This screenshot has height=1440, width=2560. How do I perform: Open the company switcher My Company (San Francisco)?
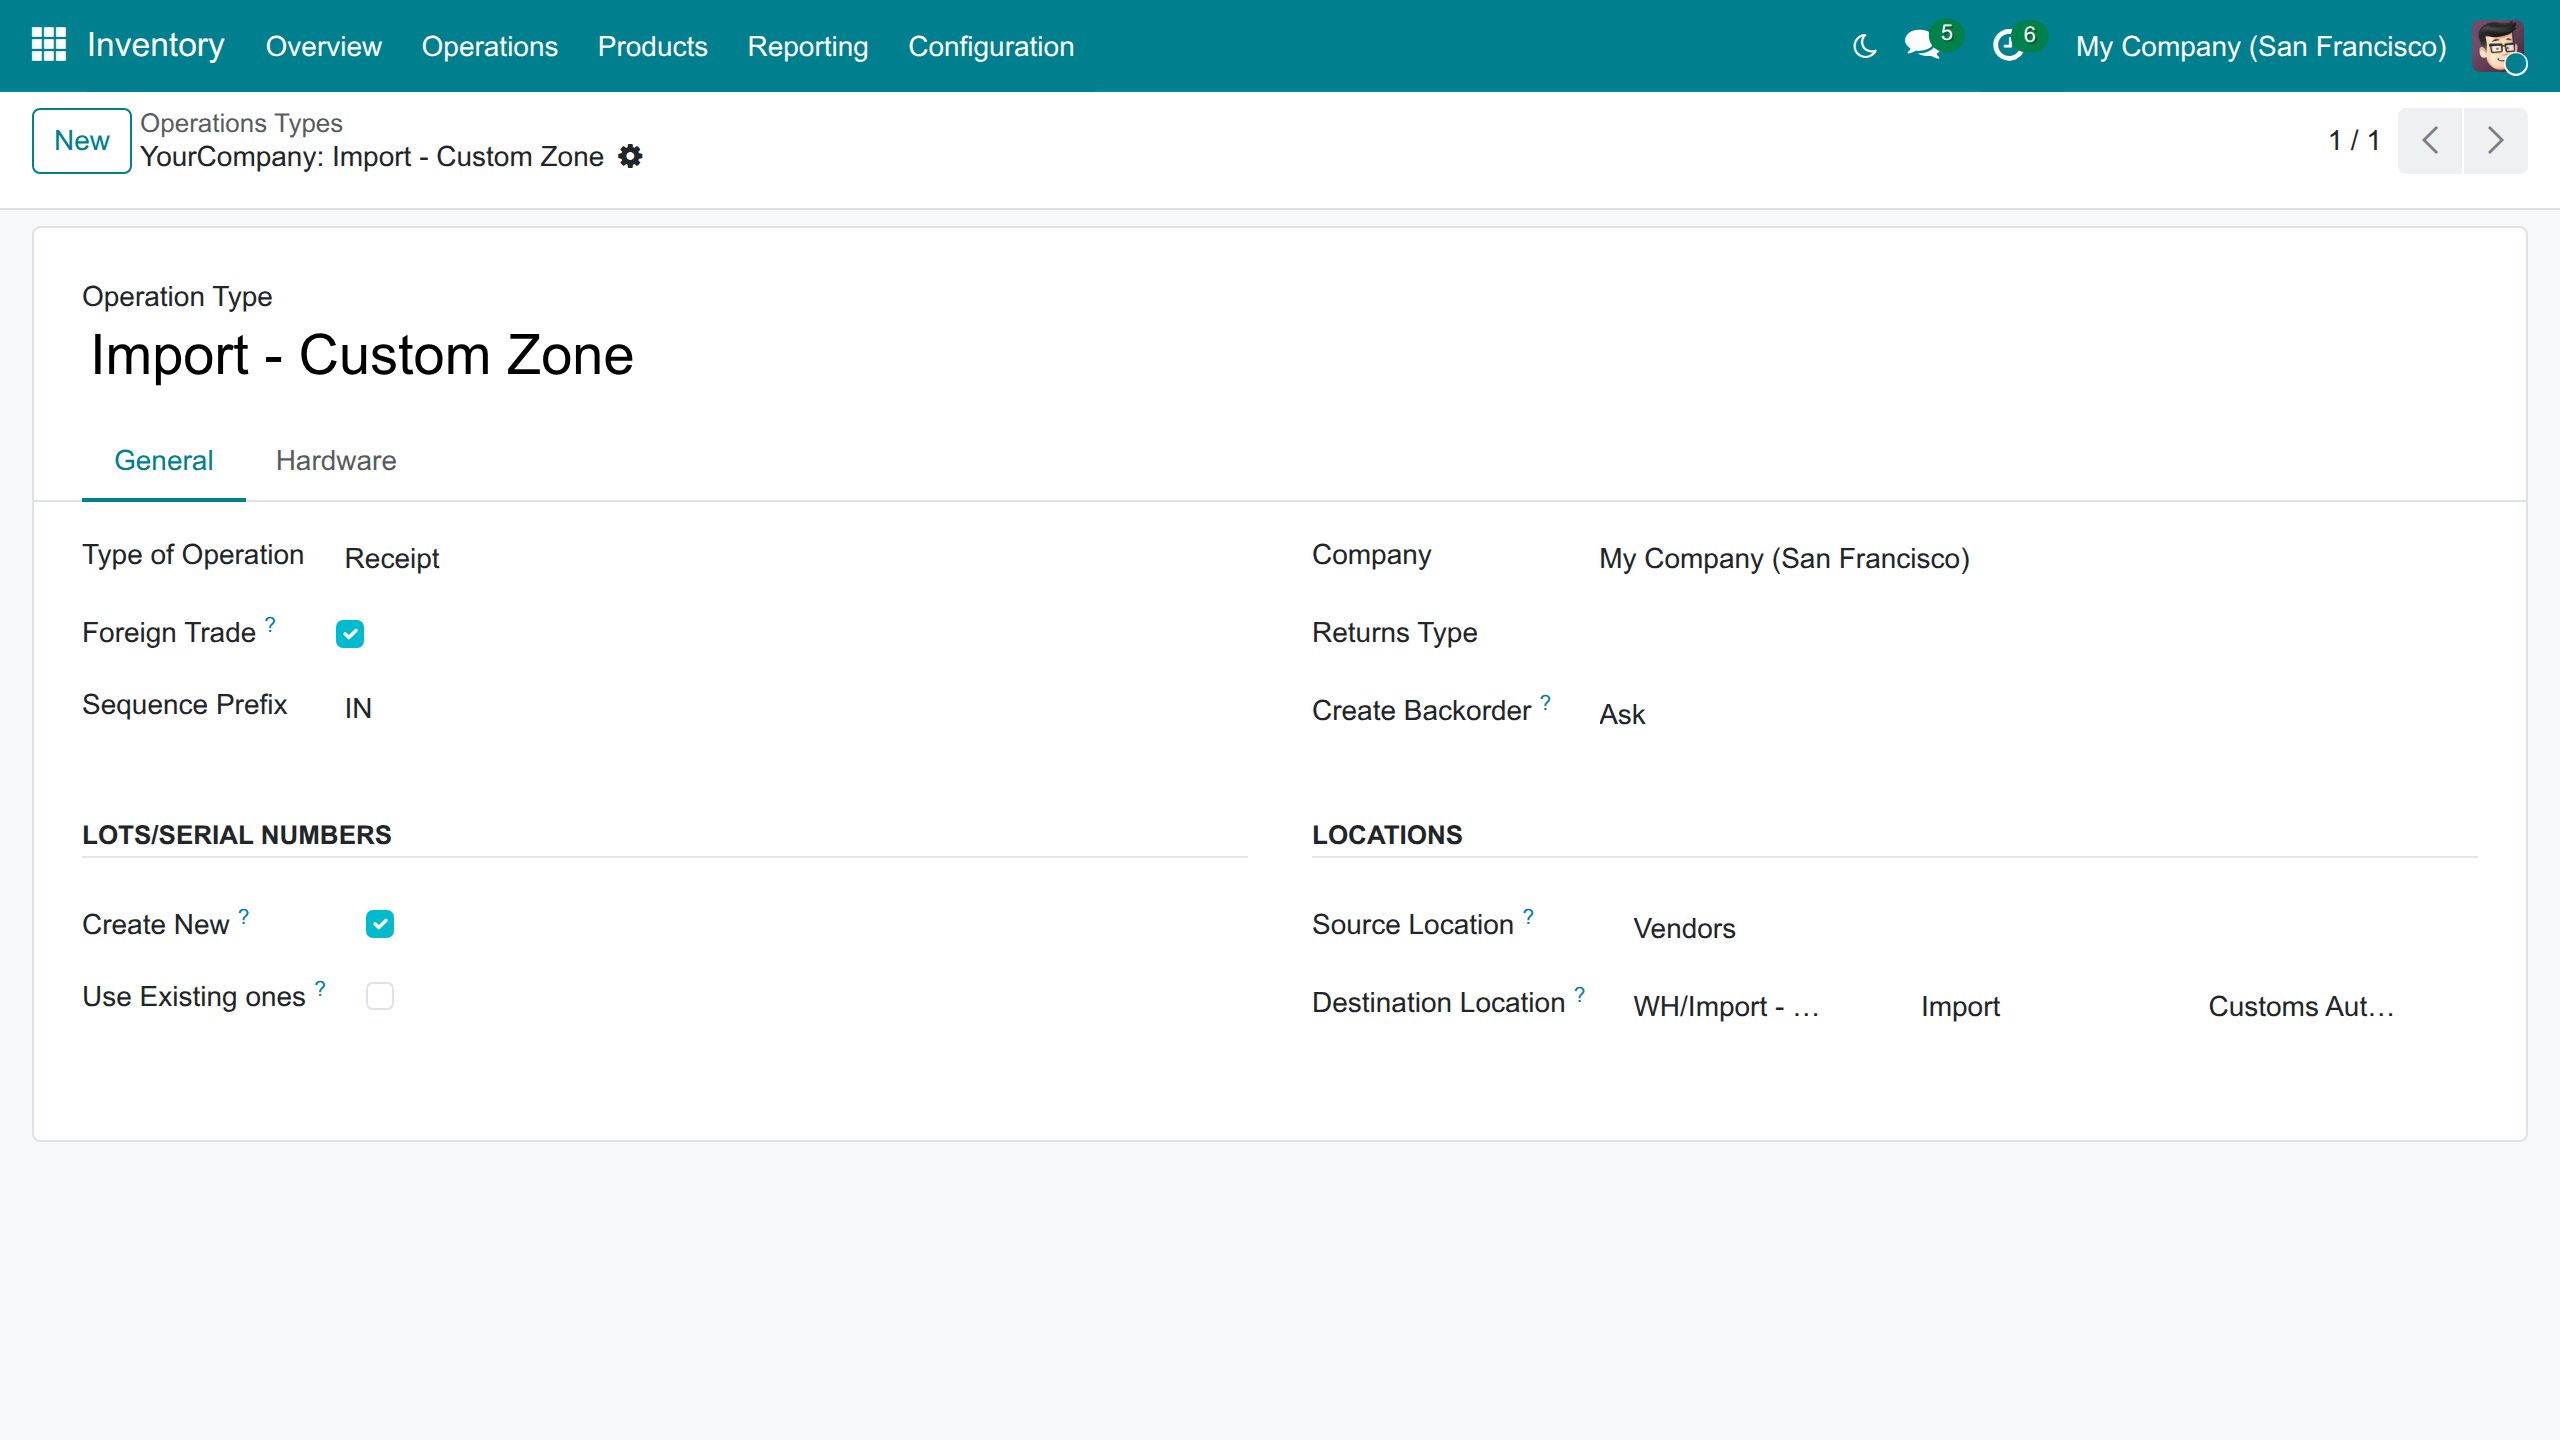tap(2260, 46)
